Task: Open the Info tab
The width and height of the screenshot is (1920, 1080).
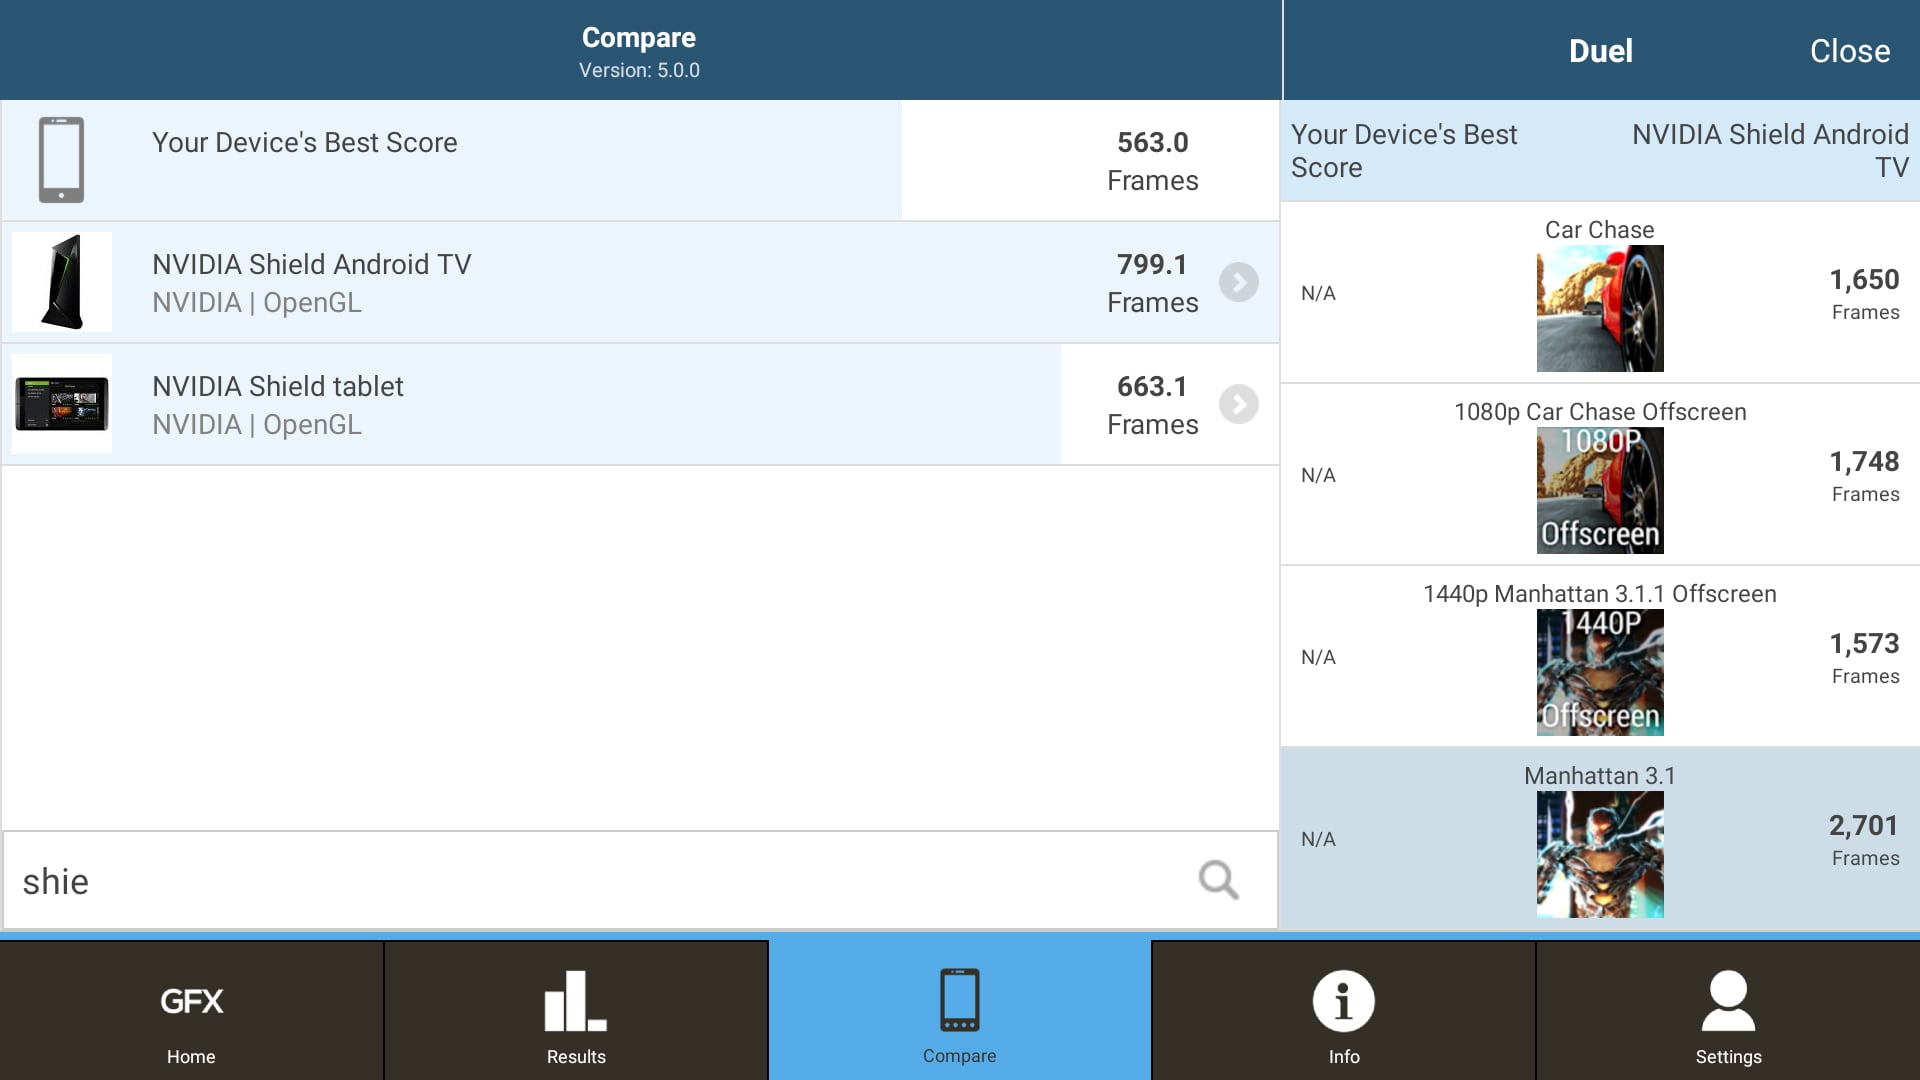Action: 1344,1010
